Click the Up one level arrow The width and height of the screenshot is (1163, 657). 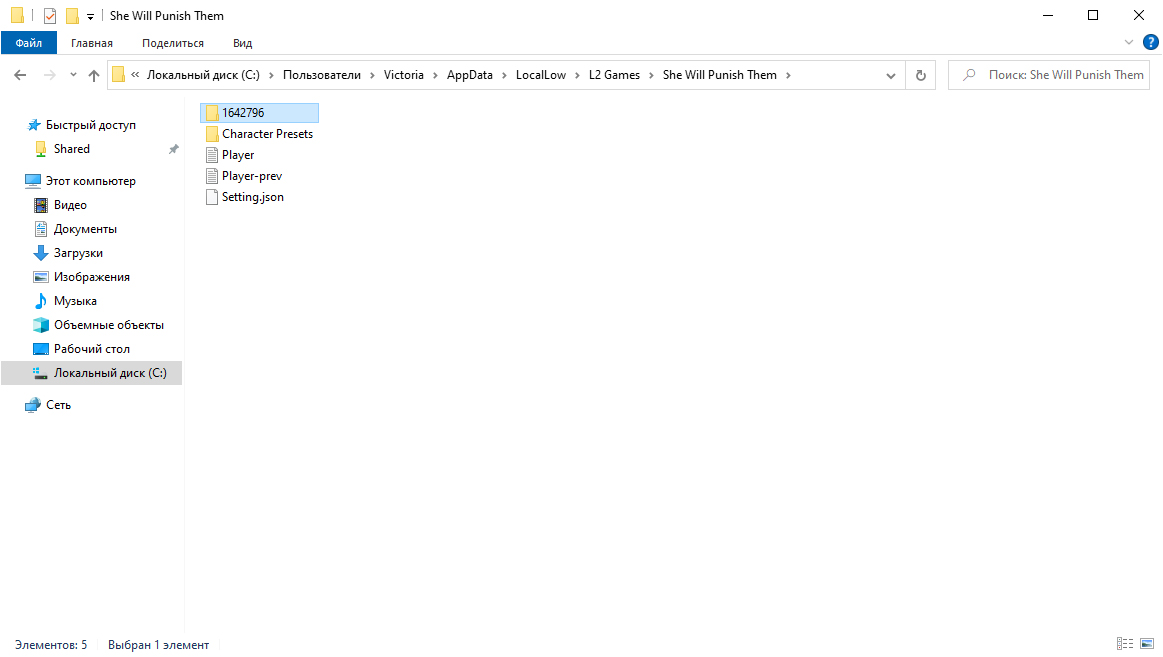94,75
